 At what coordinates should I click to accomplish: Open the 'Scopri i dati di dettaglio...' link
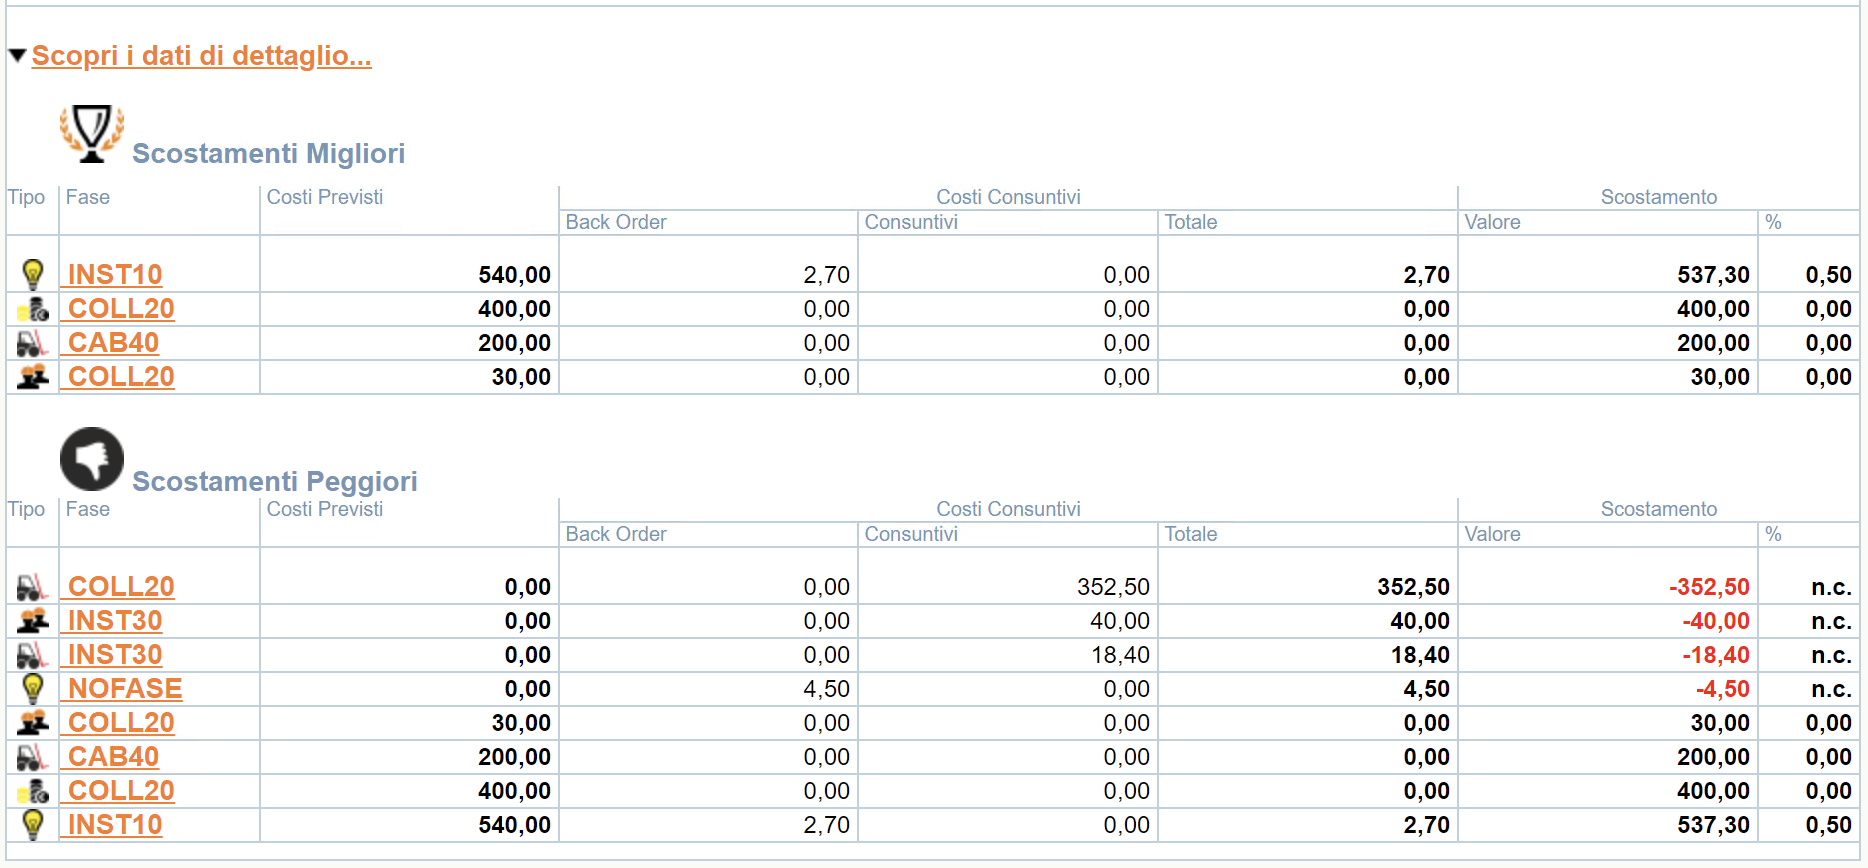click(x=201, y=56)
